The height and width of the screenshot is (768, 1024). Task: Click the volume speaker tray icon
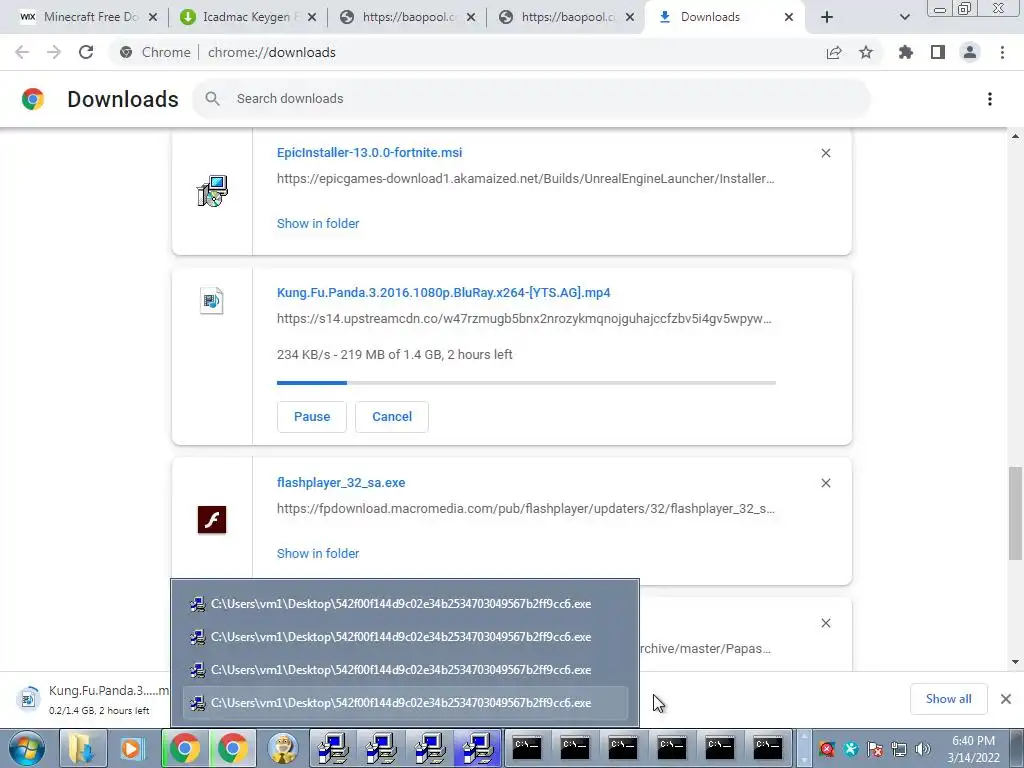(x=922, y=749)
